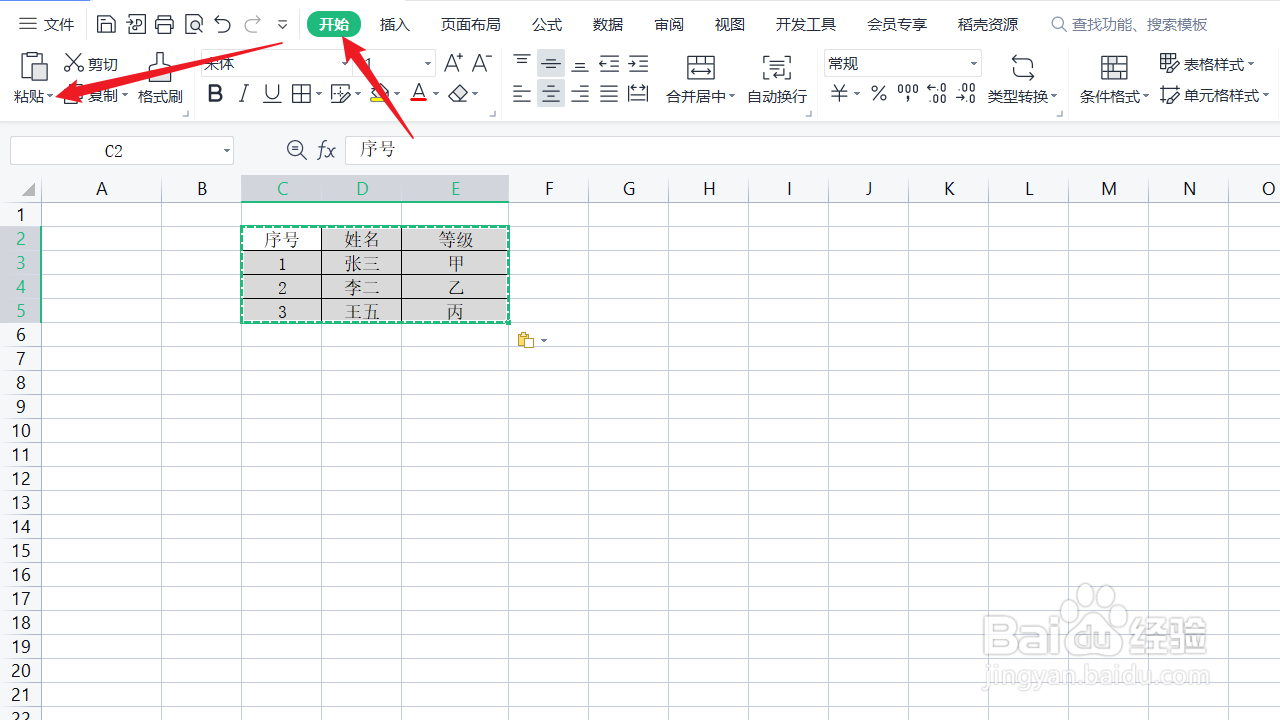Click the export/output as PDF icon

coord(136,24)
